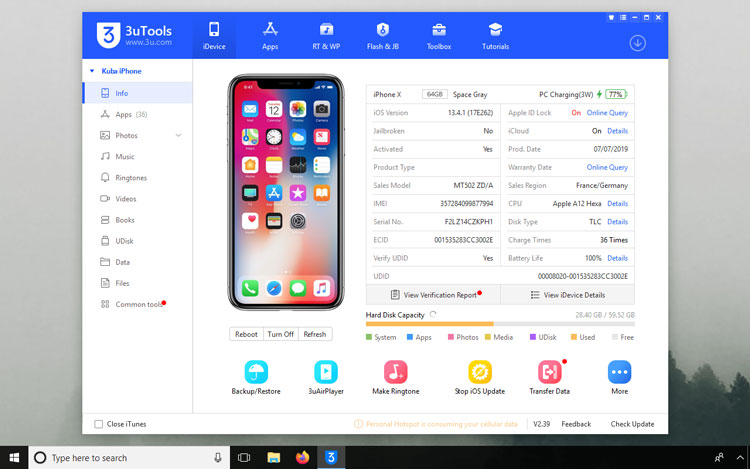Click the Feedback link
This screenshot has width=750, height=469.
point(576,424)
